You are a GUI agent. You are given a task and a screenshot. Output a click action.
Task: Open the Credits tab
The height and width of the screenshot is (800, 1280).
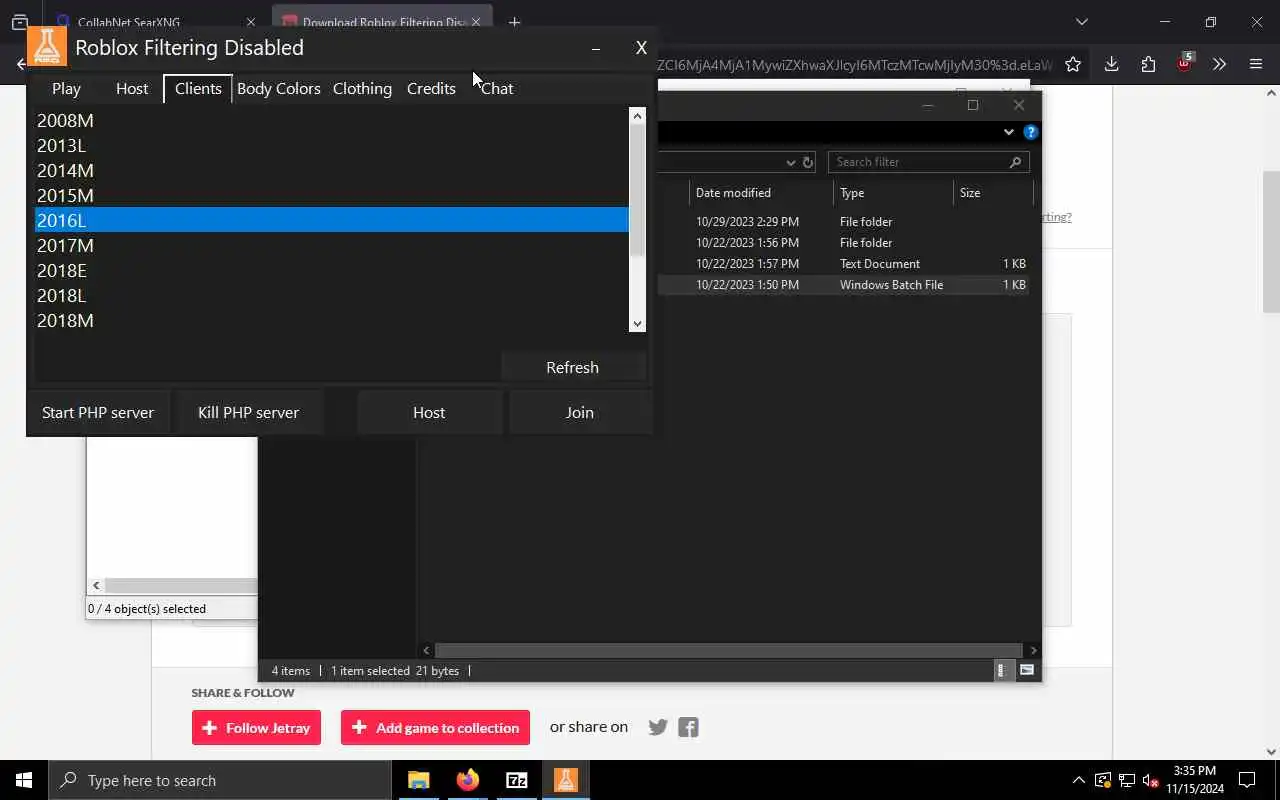[x=431, y=88]
